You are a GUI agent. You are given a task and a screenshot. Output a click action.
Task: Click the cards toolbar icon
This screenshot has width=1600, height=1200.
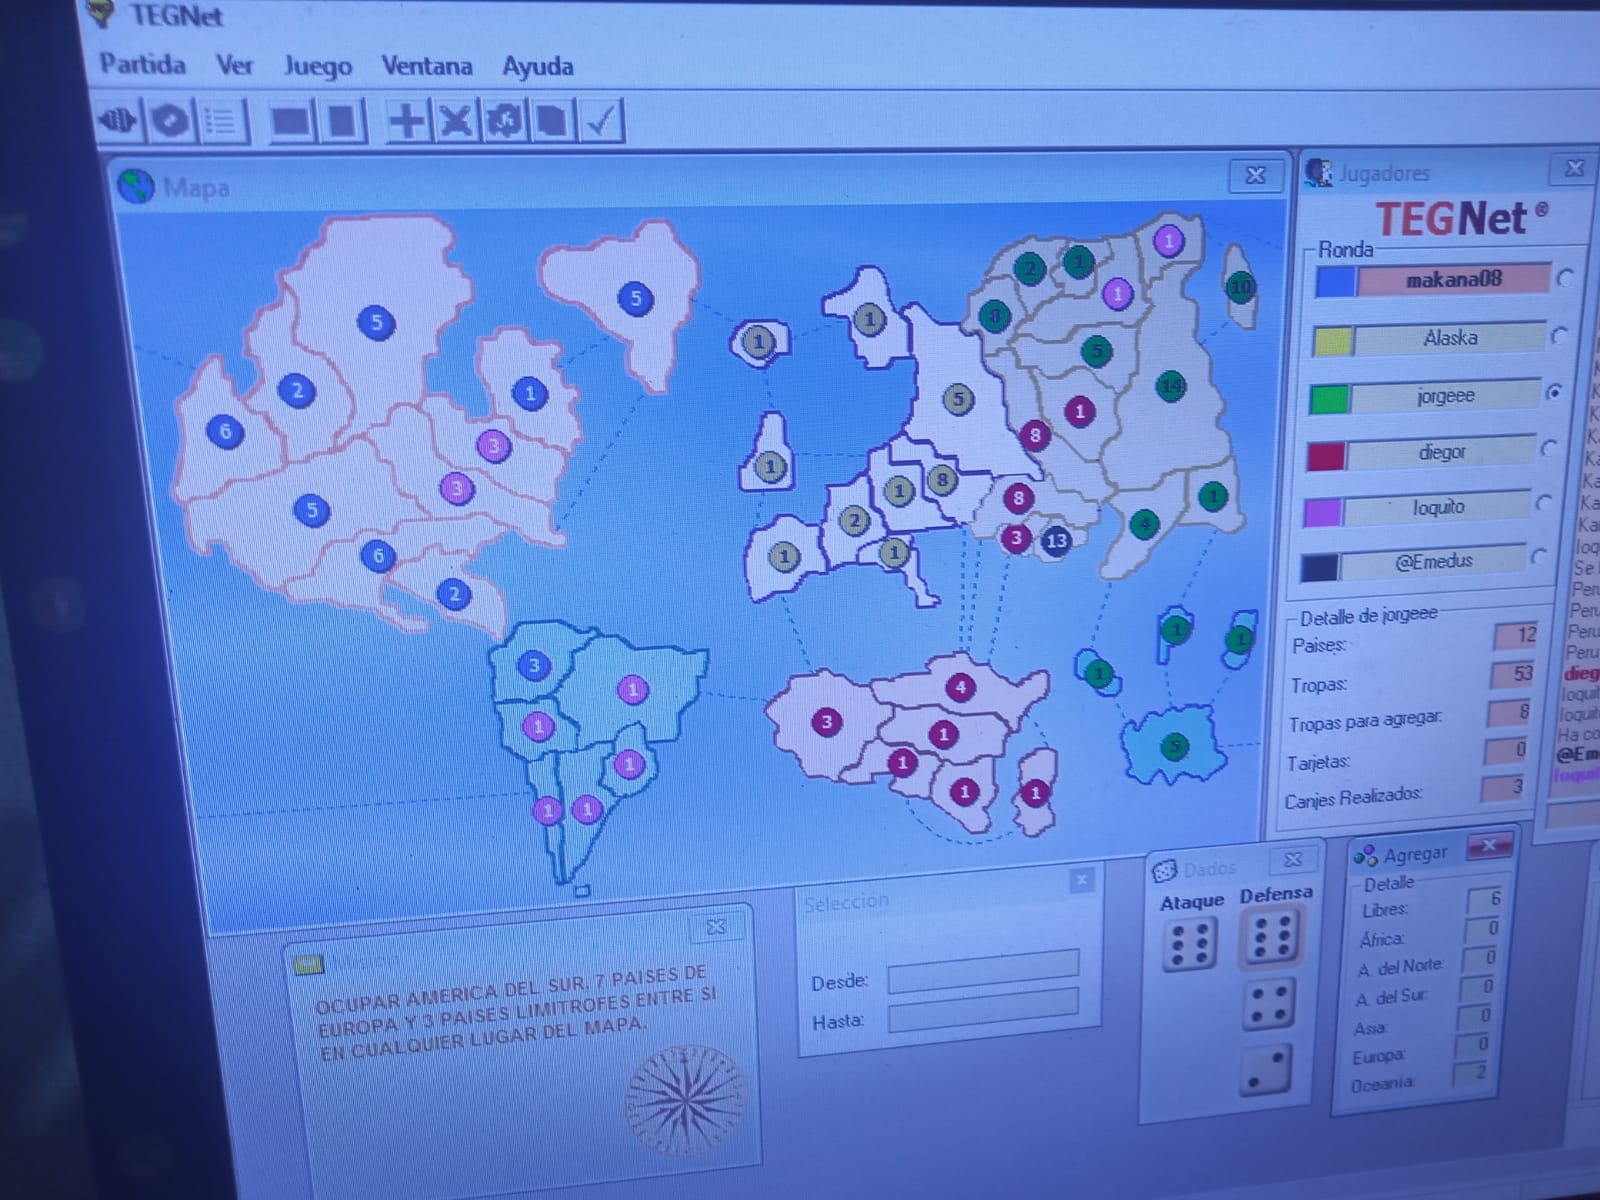[x=552, y=121]
